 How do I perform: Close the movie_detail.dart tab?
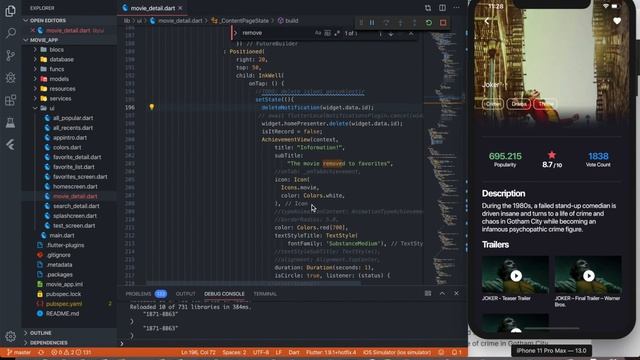(x=180, y=8)
